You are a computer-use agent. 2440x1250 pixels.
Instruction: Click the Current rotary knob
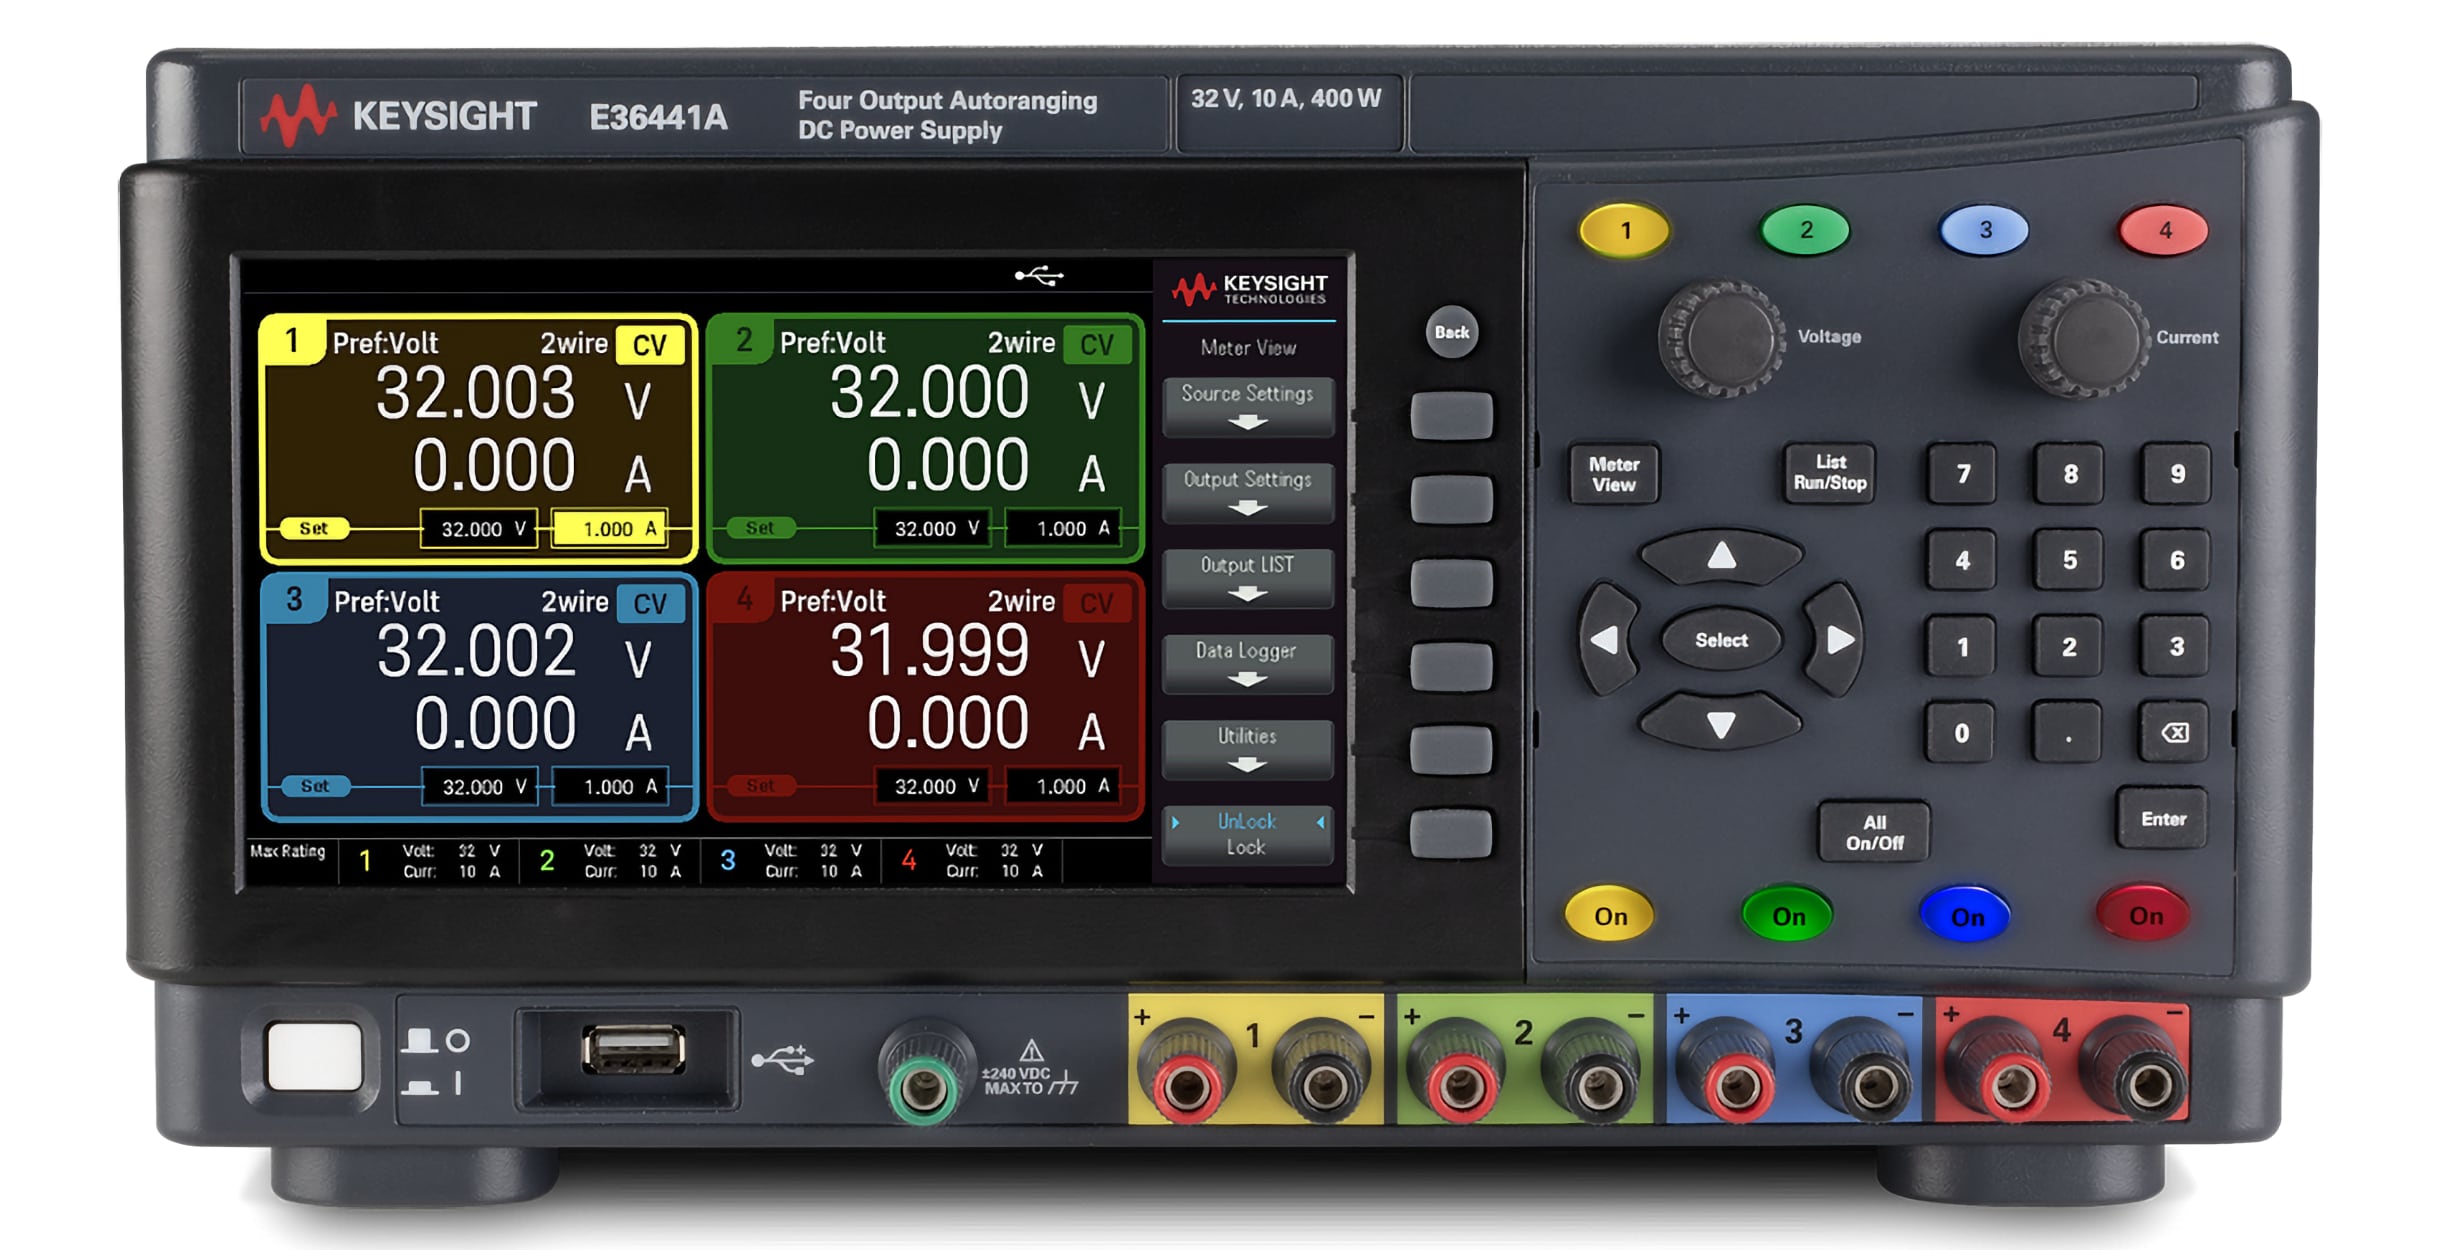pyautogui.click(x=2083, y=338)
